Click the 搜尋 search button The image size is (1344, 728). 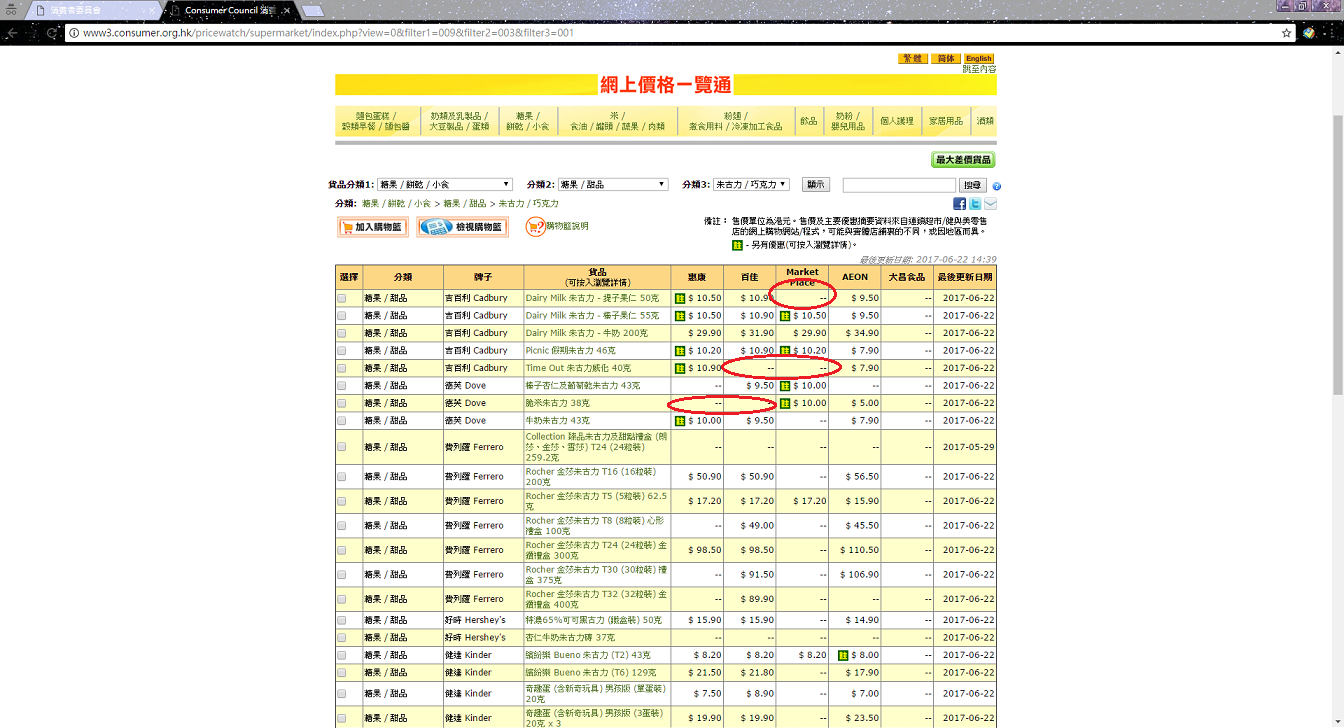(973, 186)
